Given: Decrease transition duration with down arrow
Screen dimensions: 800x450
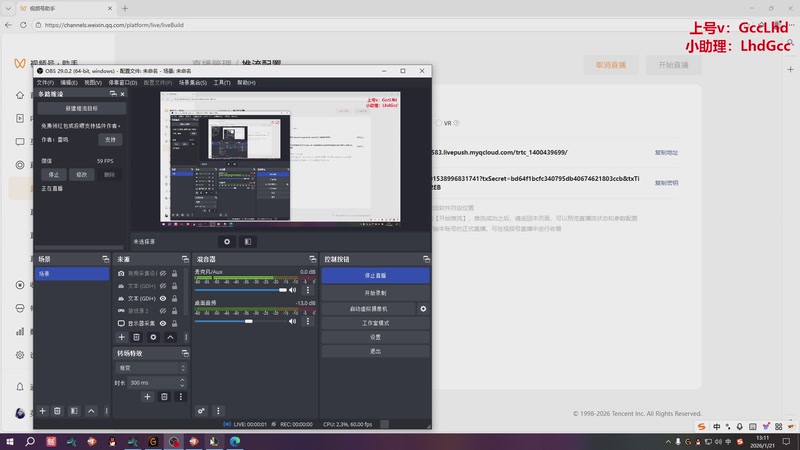Looking at the screenshot, I should click(x=182, y=385).
